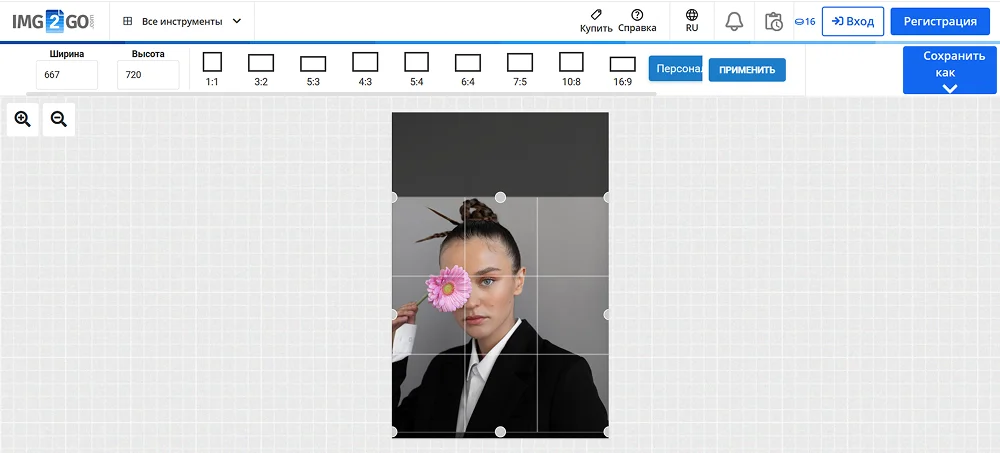Select the 16:9 aspect ratio
The height and width of the screenshot is (453, 1000).
pos(622,68)
